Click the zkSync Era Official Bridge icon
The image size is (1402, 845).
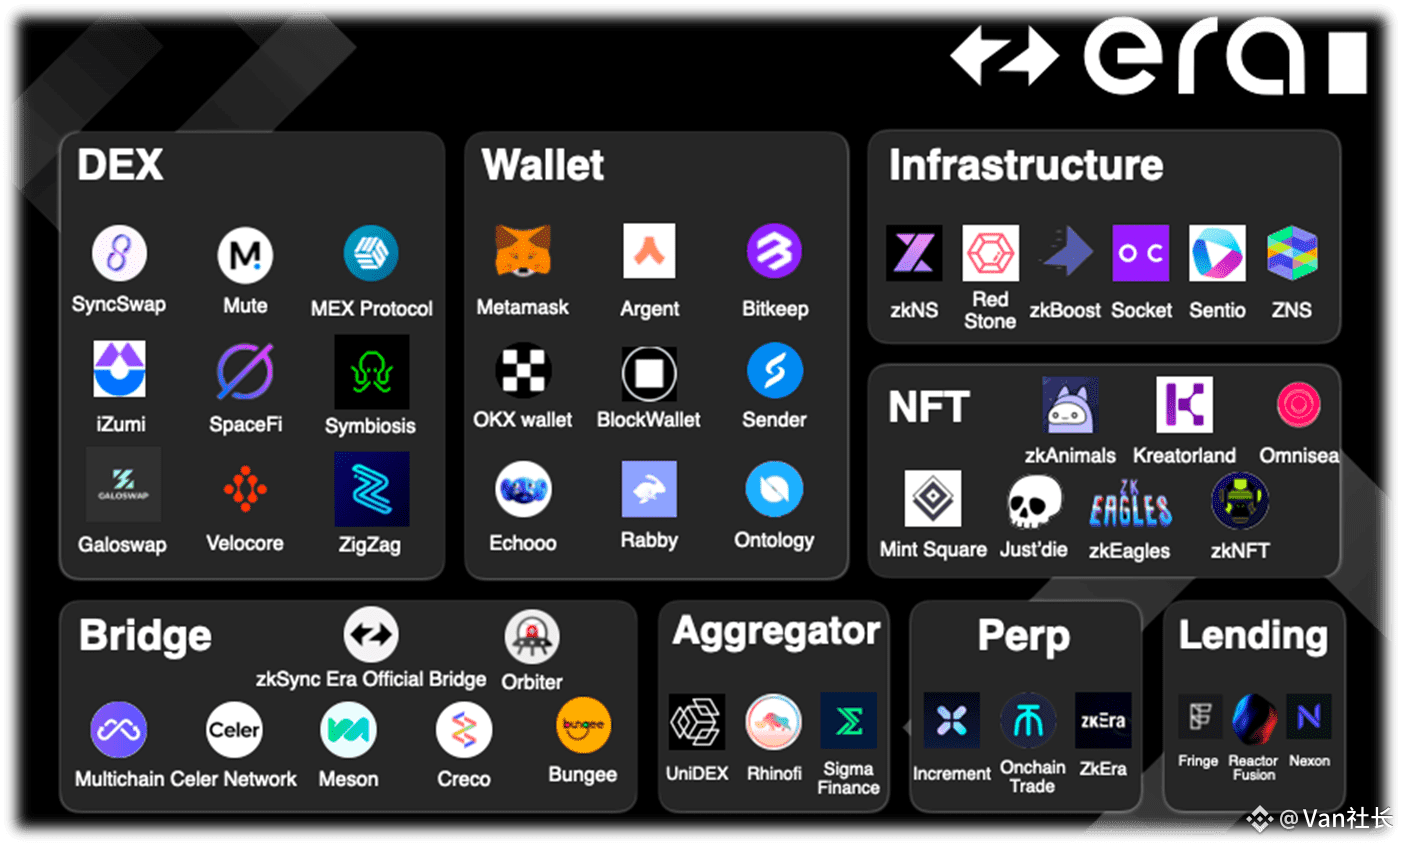[x=371, y=634]
